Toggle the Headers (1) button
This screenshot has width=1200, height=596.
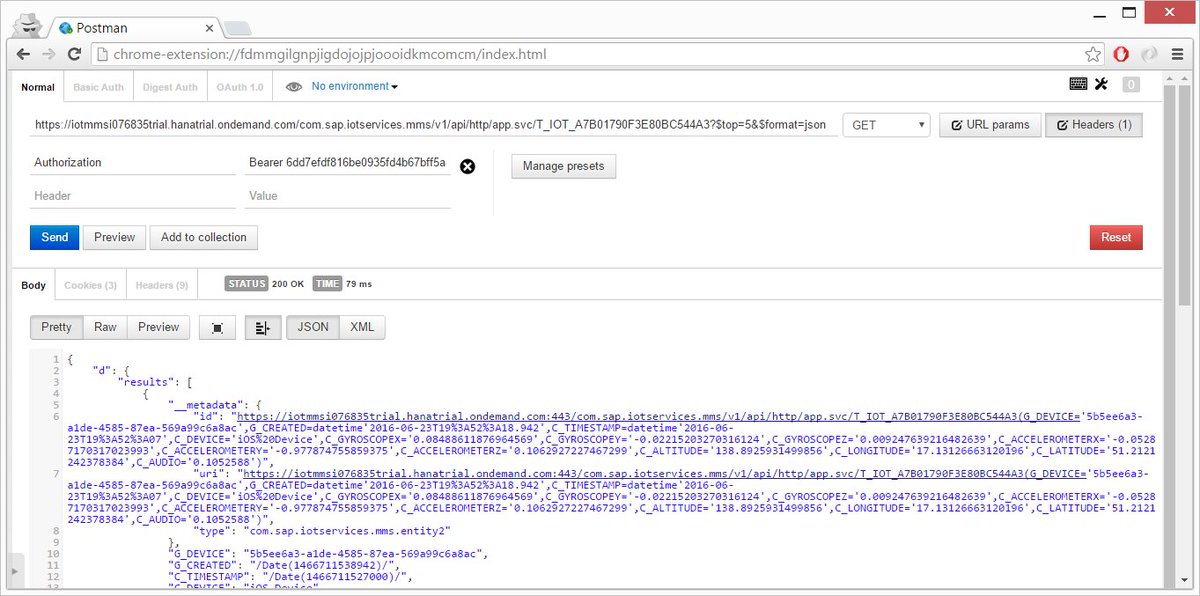1094,125
